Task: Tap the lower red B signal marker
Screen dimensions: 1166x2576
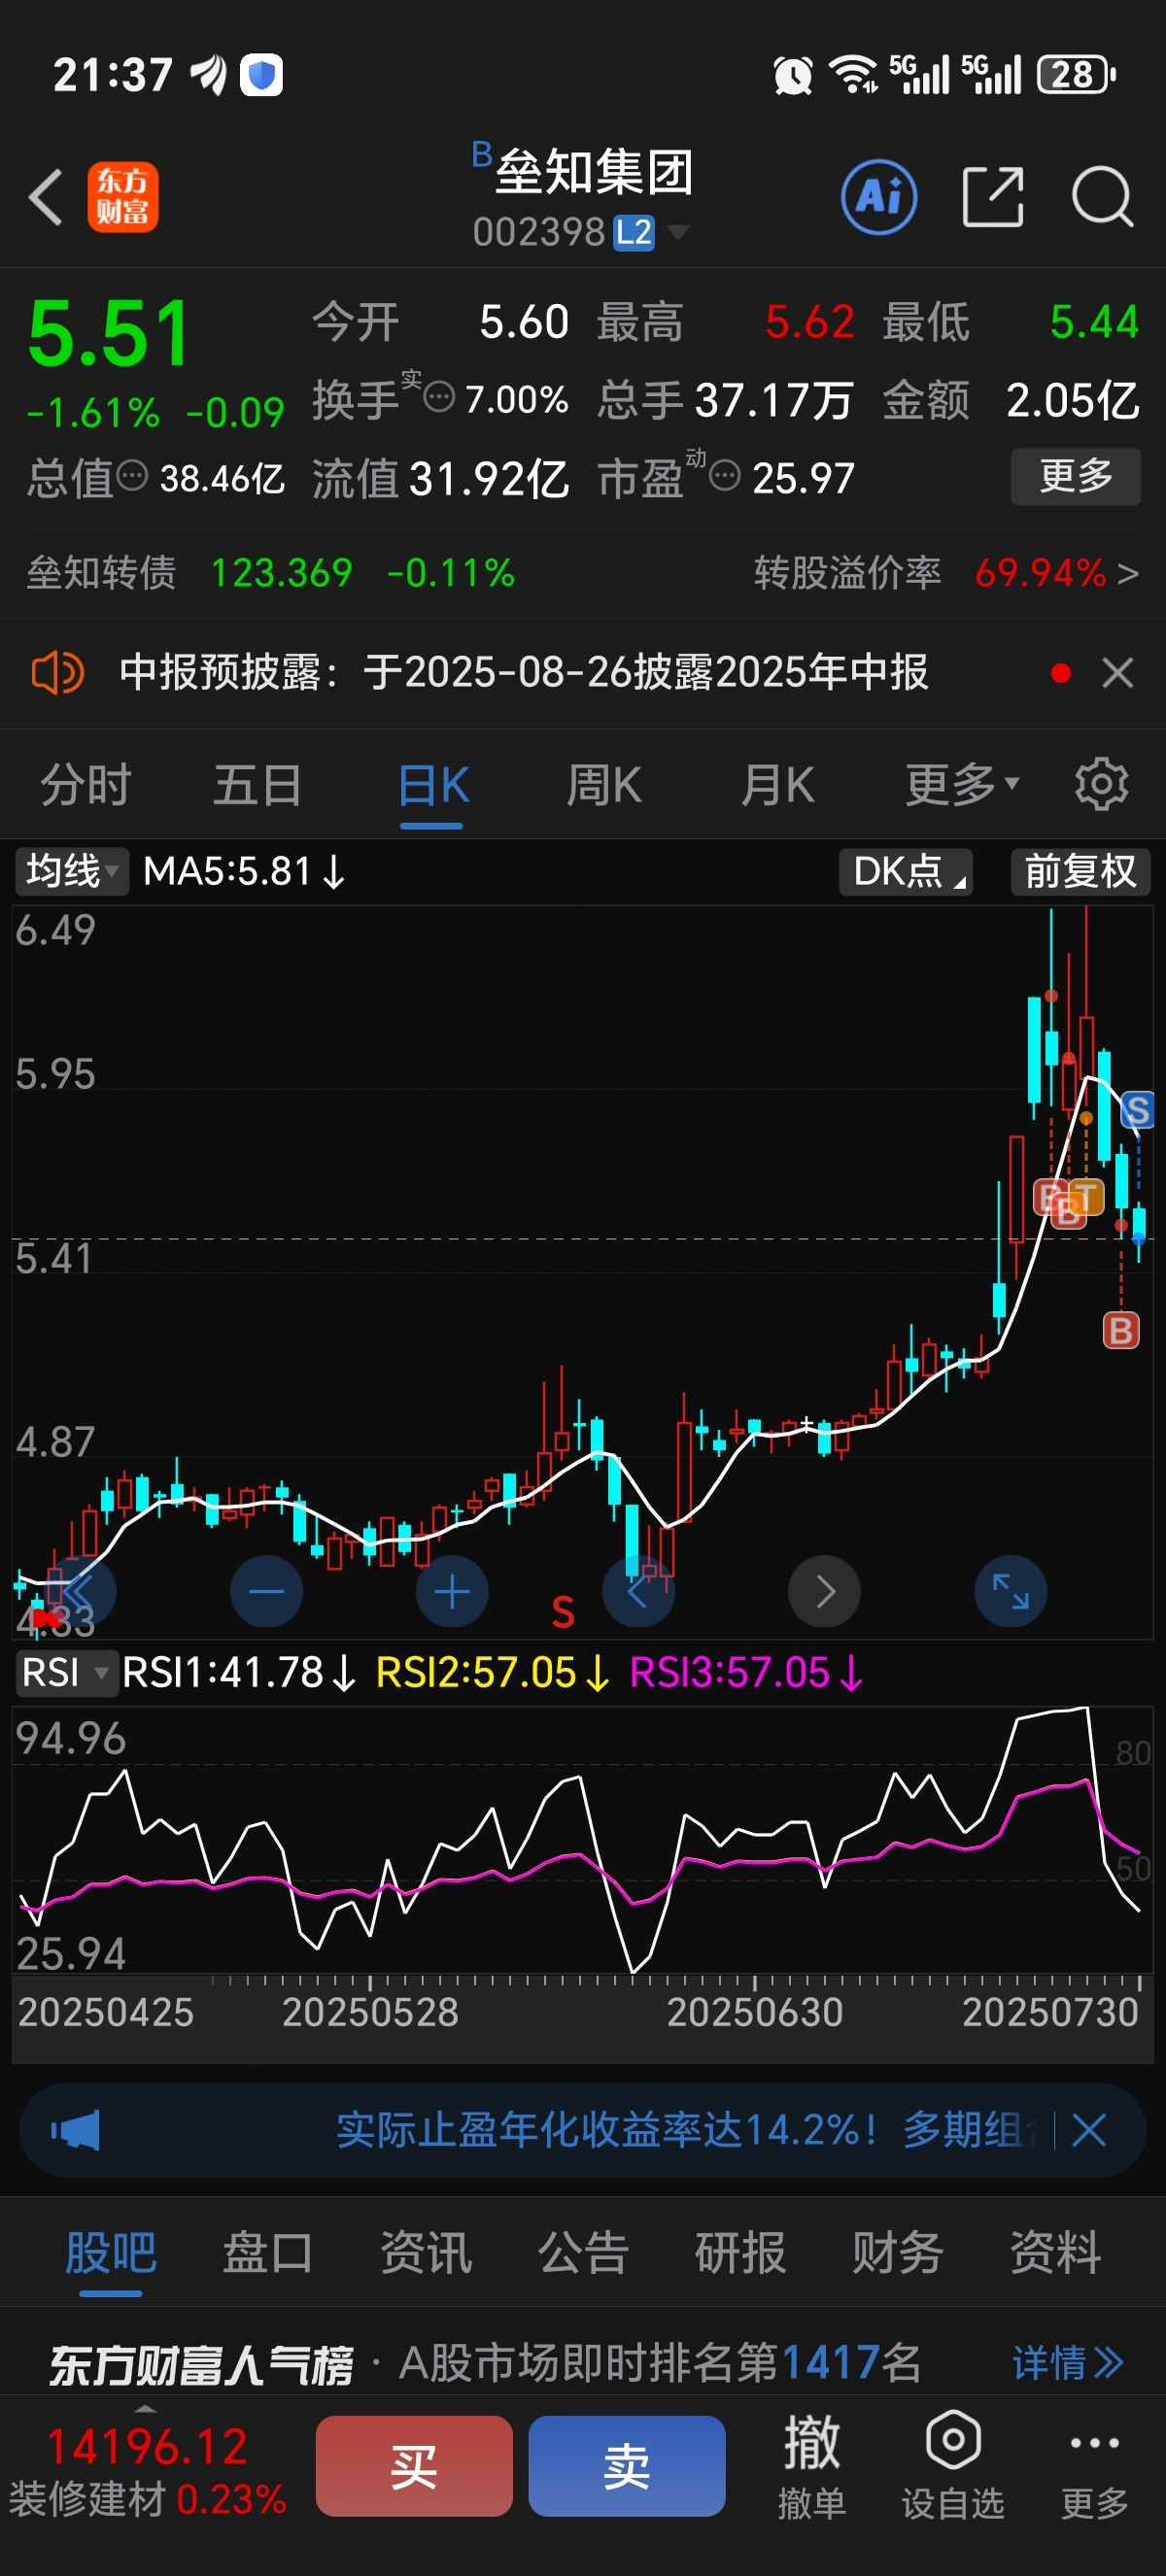Action: click(1120, 1331)
